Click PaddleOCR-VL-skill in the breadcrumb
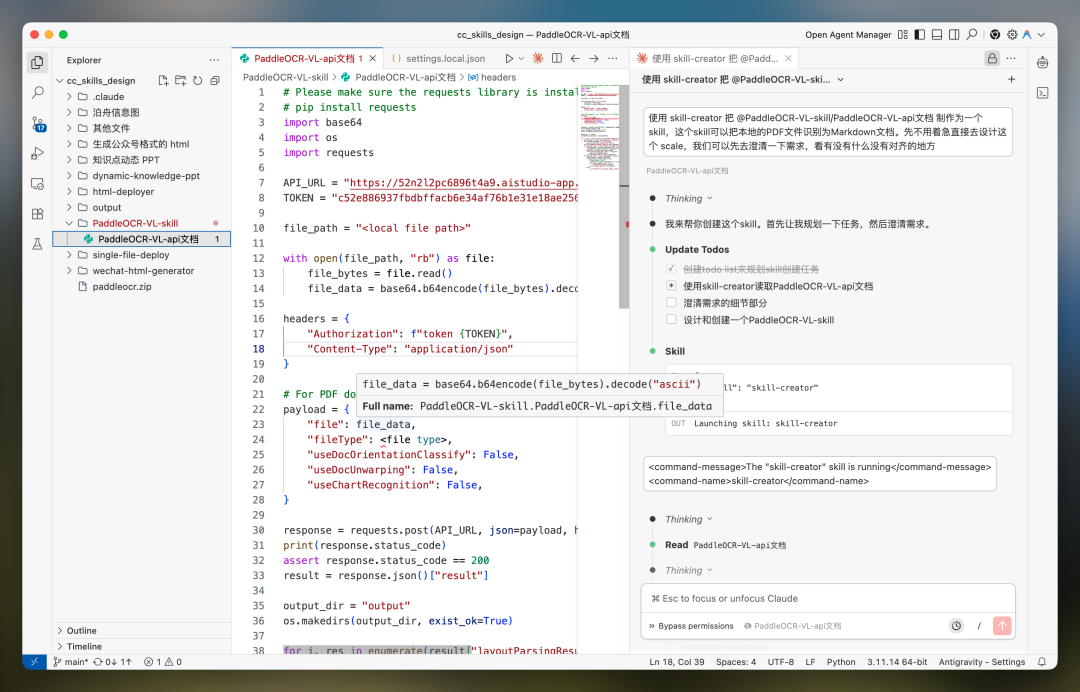Image resolution: width=1080 pixels, height=692 pixels. coord(286,77)
